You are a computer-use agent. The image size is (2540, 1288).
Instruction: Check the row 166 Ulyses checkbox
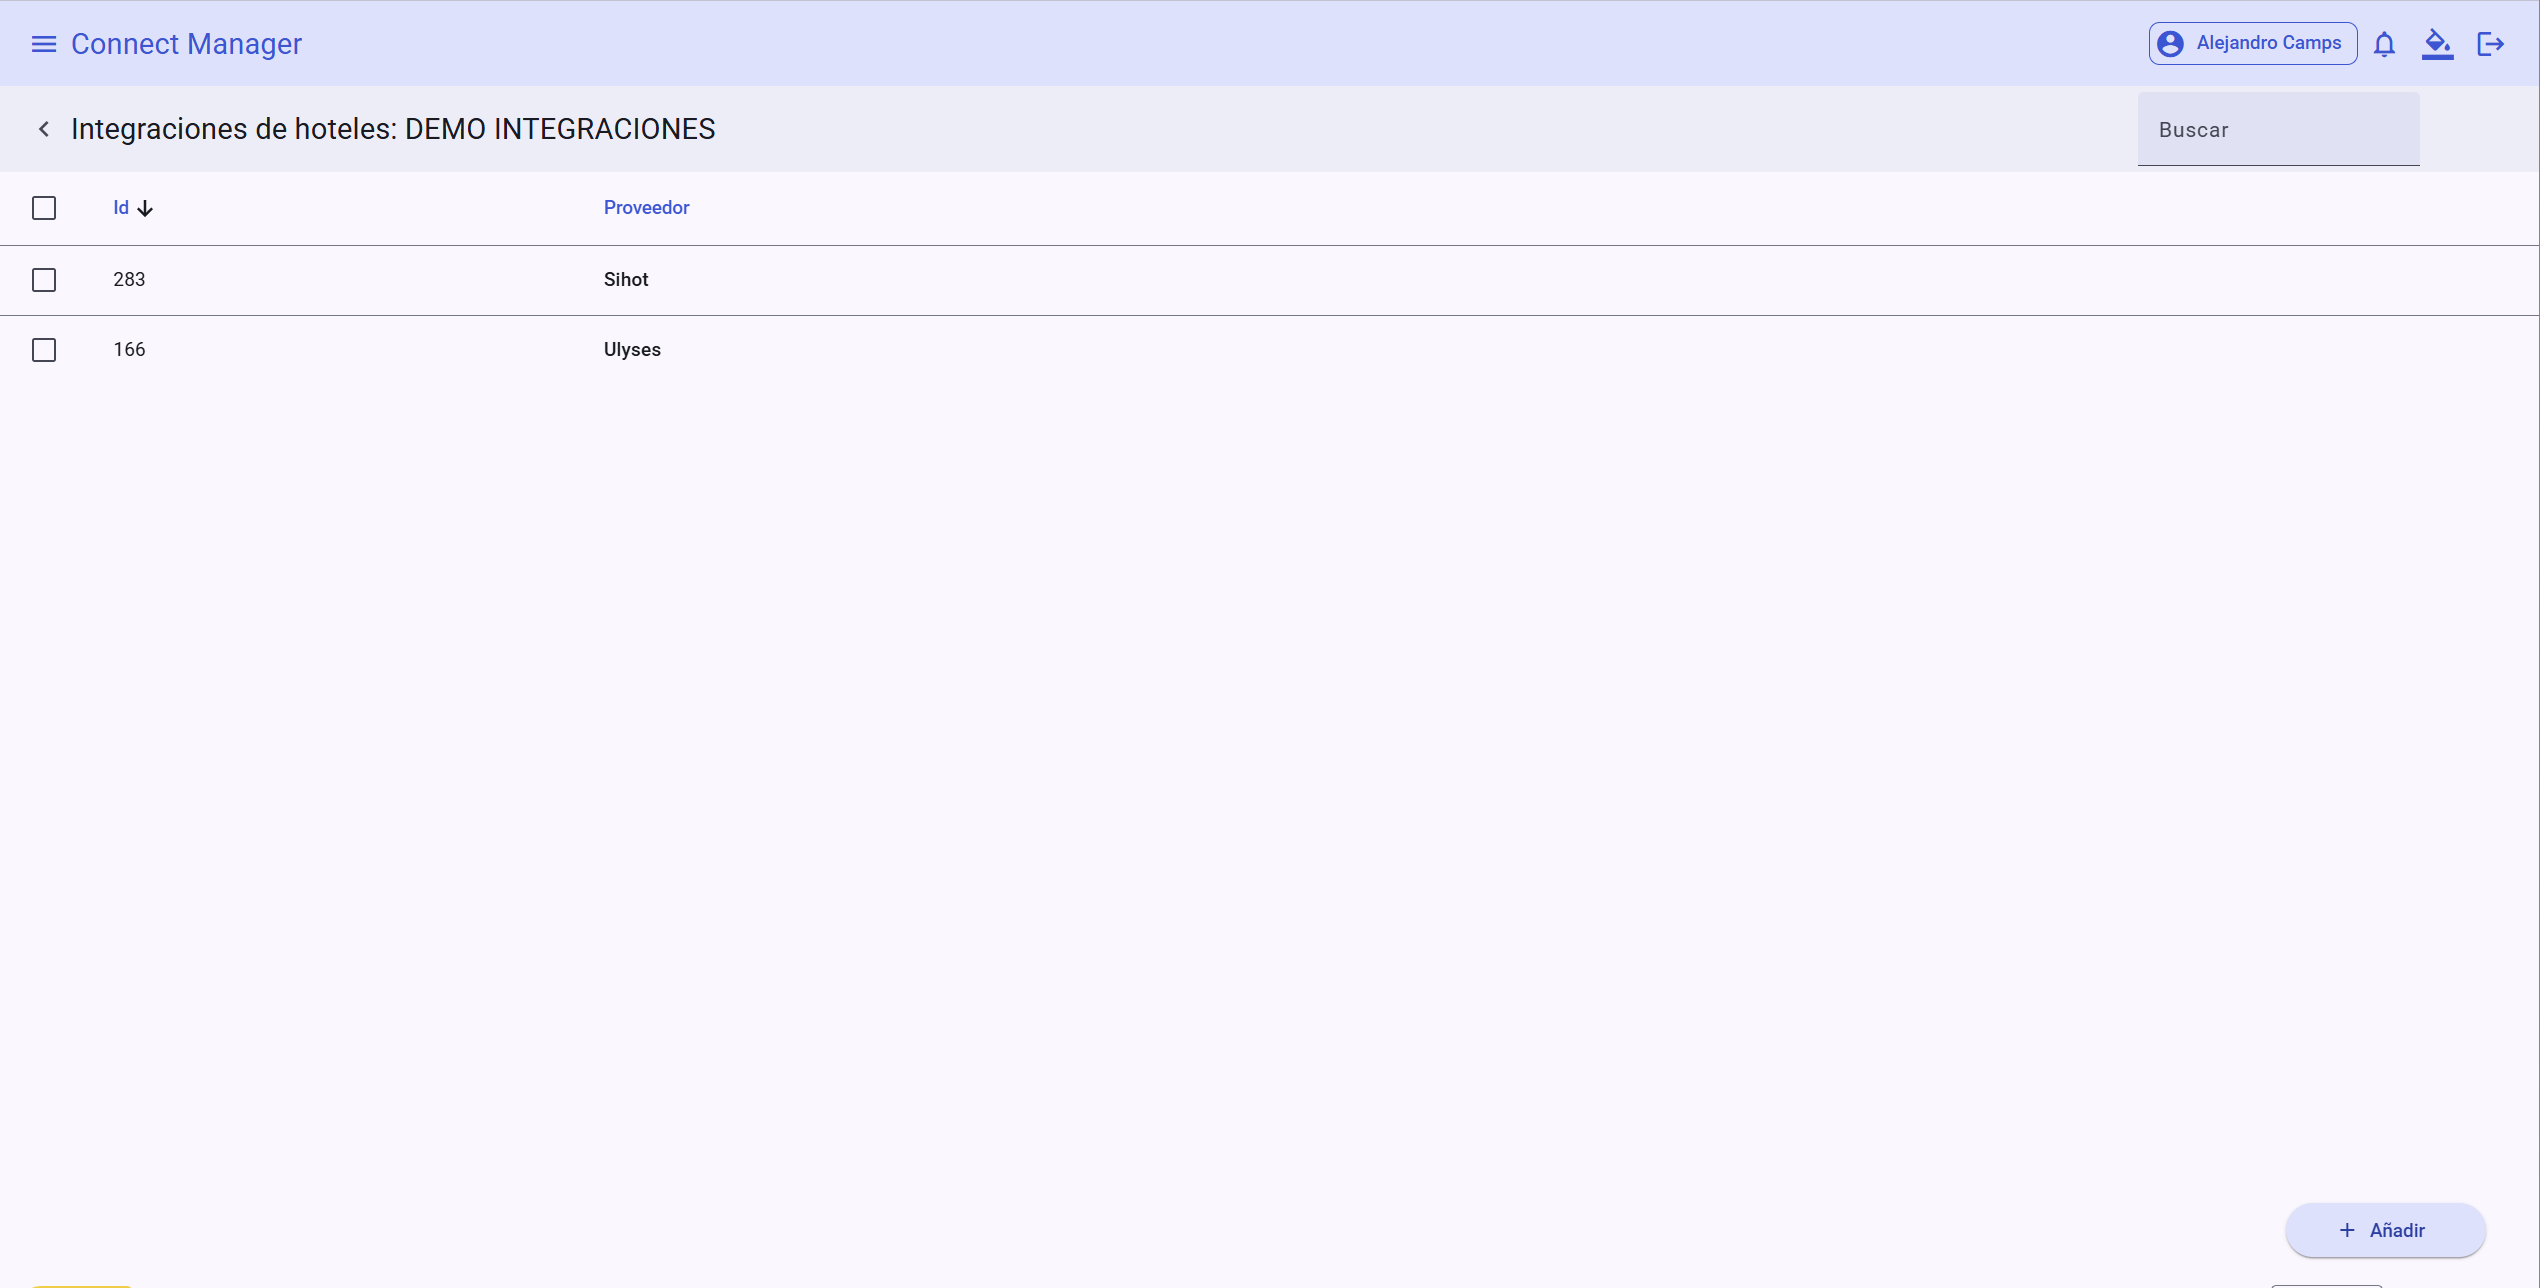44,350
